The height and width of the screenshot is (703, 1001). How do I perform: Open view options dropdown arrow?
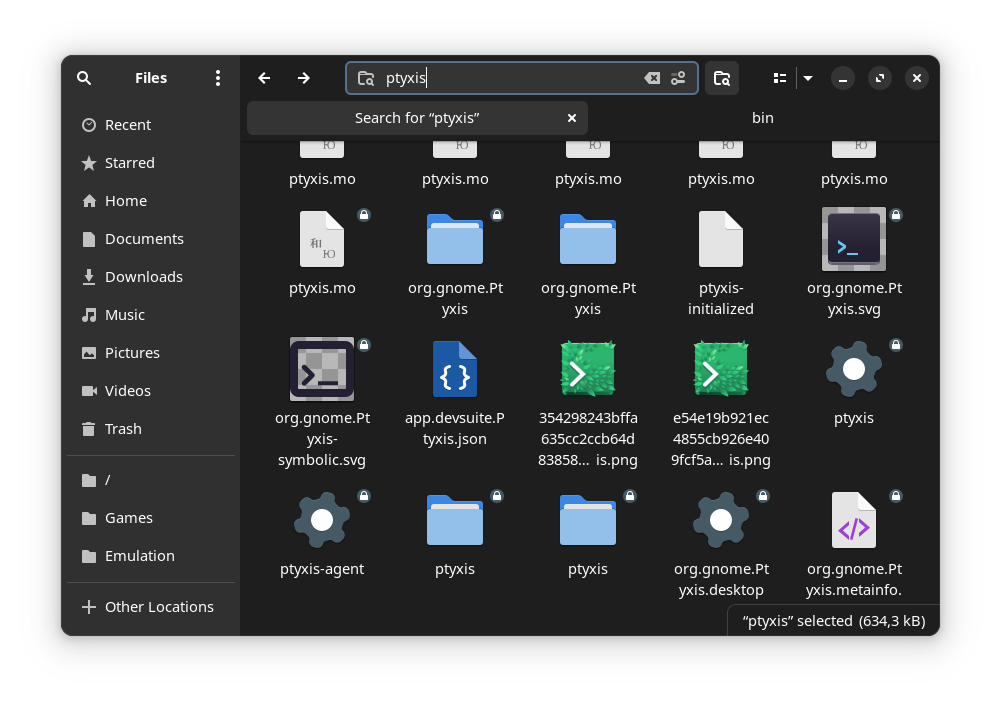point(808,78)
